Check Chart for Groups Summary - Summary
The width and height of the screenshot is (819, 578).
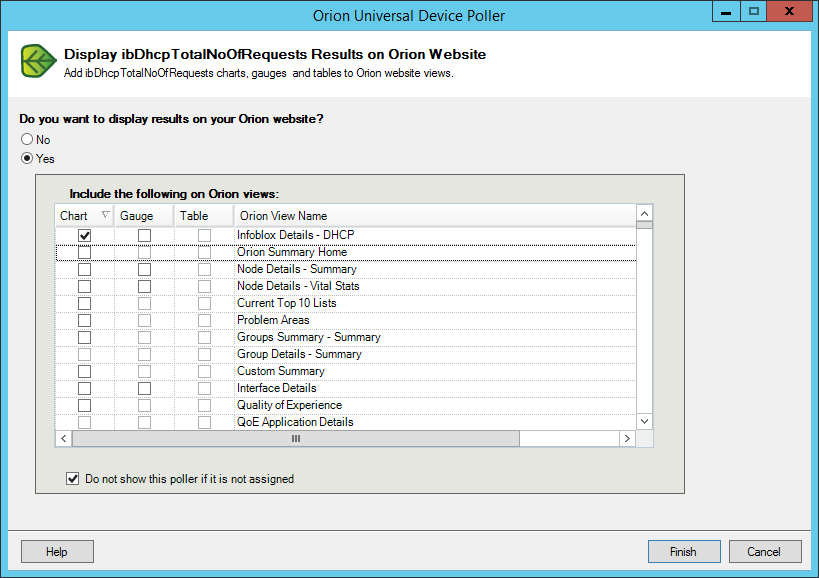85,337
